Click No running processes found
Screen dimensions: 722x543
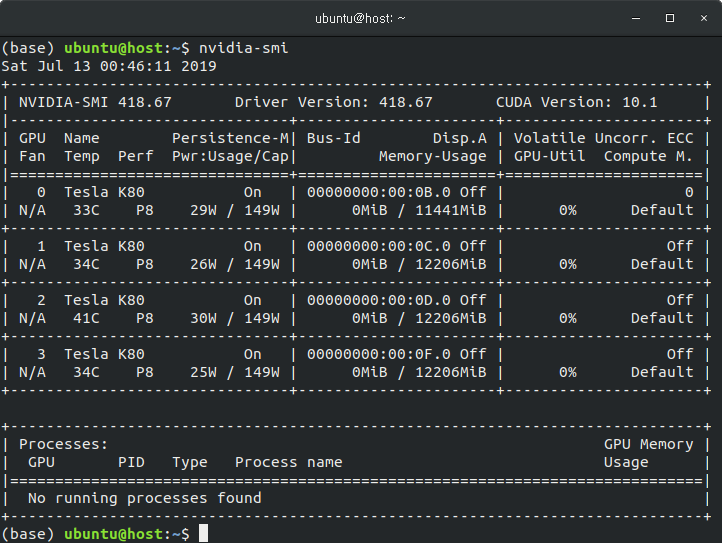(x=145, y=498)
